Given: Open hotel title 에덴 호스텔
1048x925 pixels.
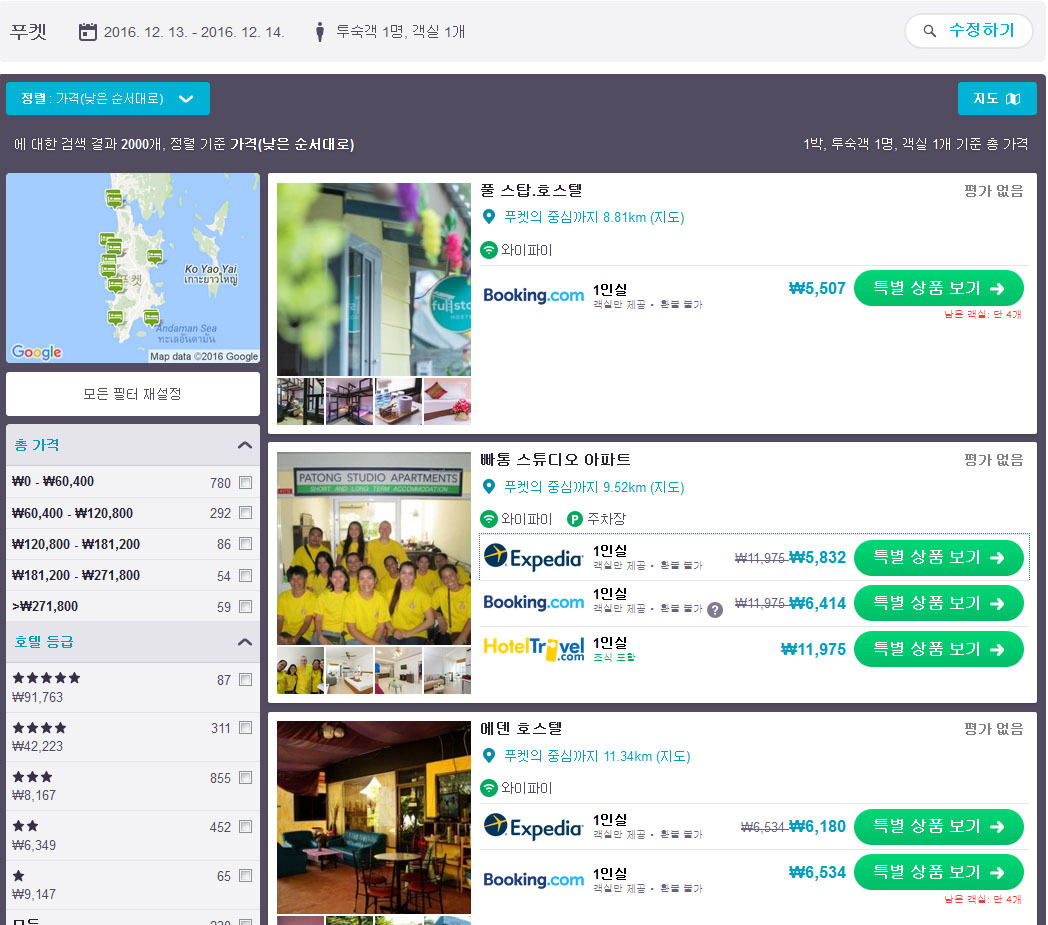Looking at the screenshot, I should [521, 729].
